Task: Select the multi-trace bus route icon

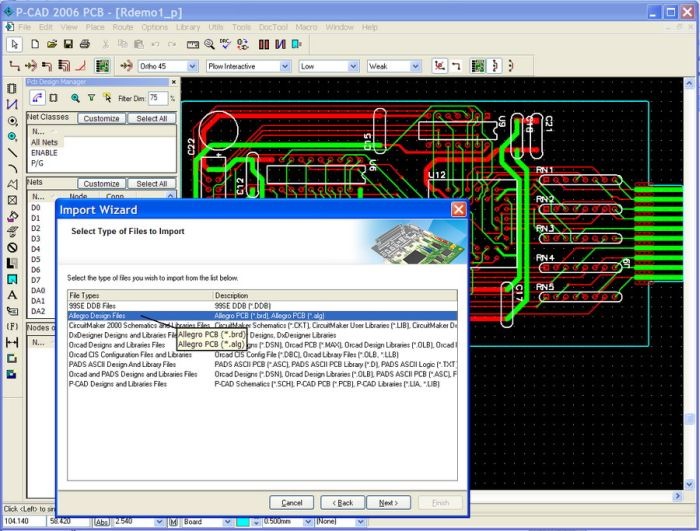Action: click(64, 66)
